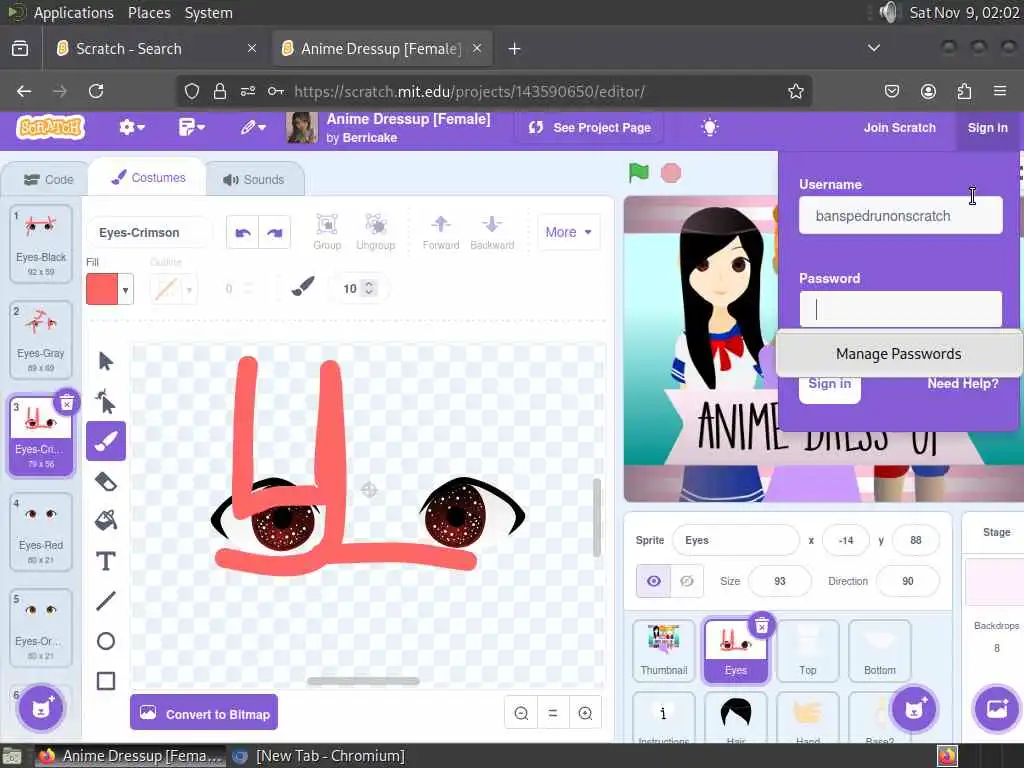Open the browser tab list chevron
This screenshot has height=768, width=1024.
point(873,48)
